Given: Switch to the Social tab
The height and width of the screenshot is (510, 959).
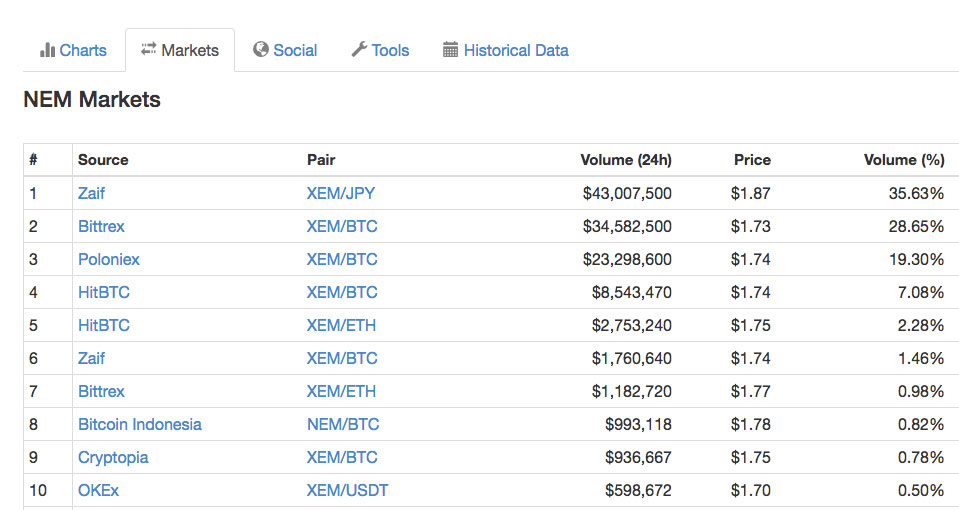Looking at the screenshot, I should [x=285, y=50].
